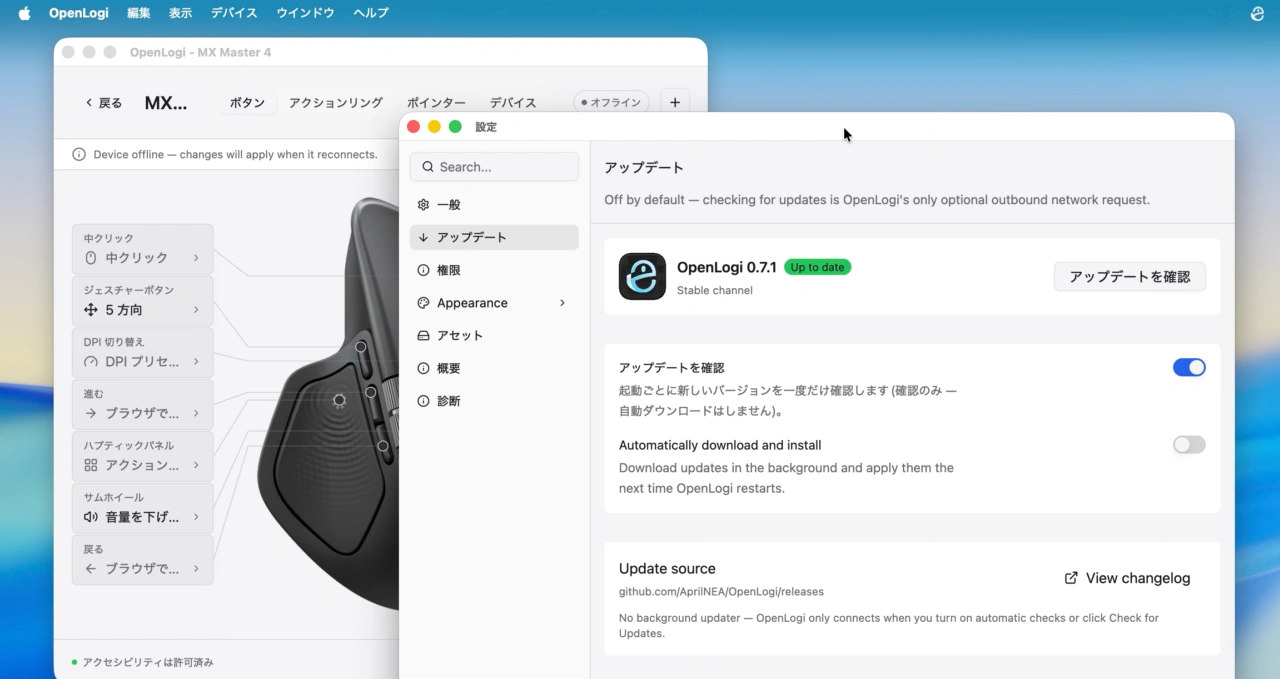Image resolution: width=1280 pixels, height=679 pixels.
Task: Click the gauge icon in DPI プリセ row
Action: (91, 362)
